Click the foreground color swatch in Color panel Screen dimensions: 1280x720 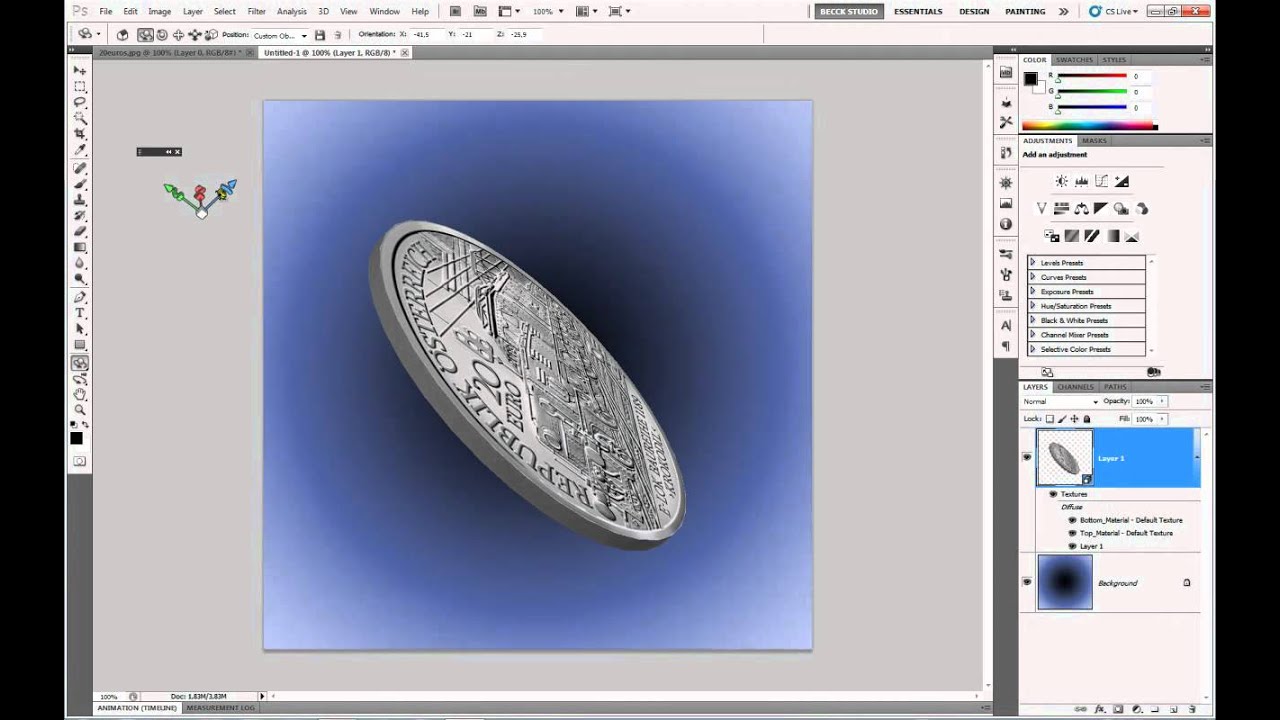click(1030, 79)
